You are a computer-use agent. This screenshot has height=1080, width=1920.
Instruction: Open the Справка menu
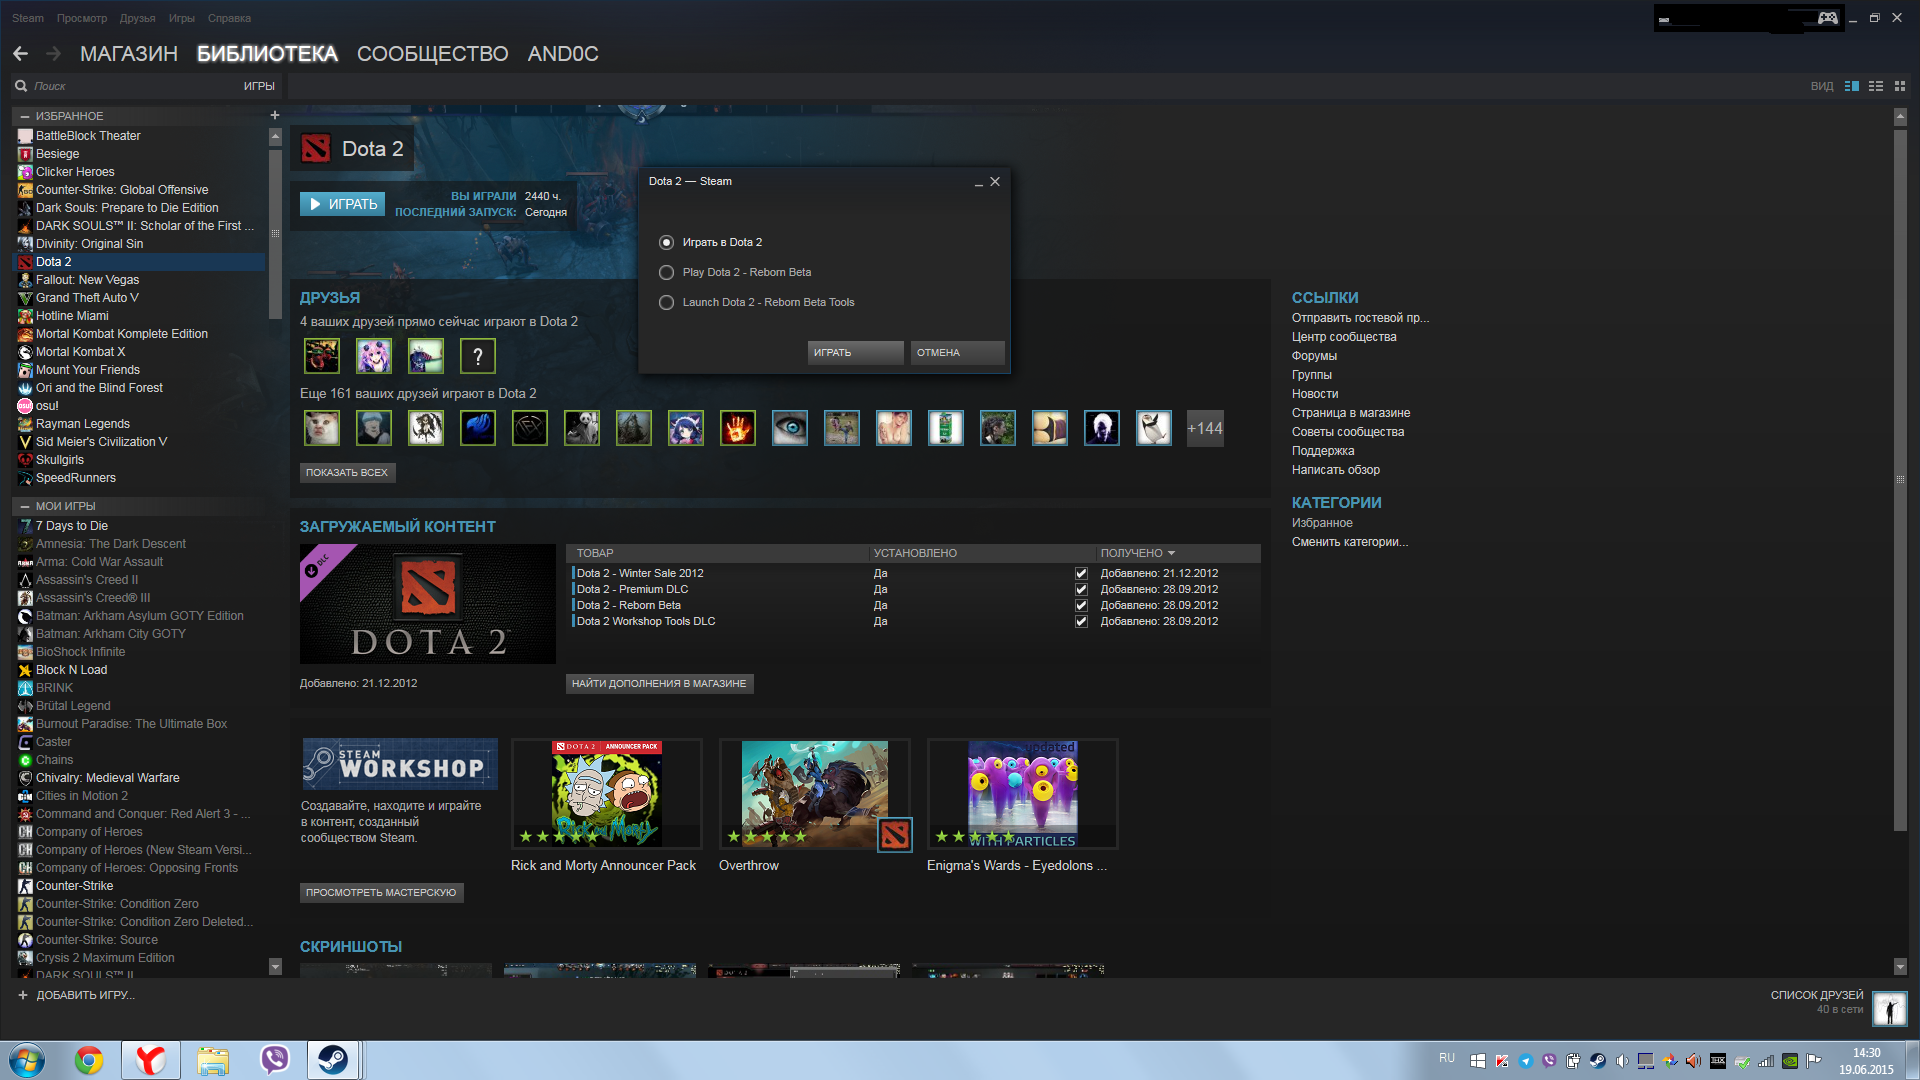tap(229, 18)
